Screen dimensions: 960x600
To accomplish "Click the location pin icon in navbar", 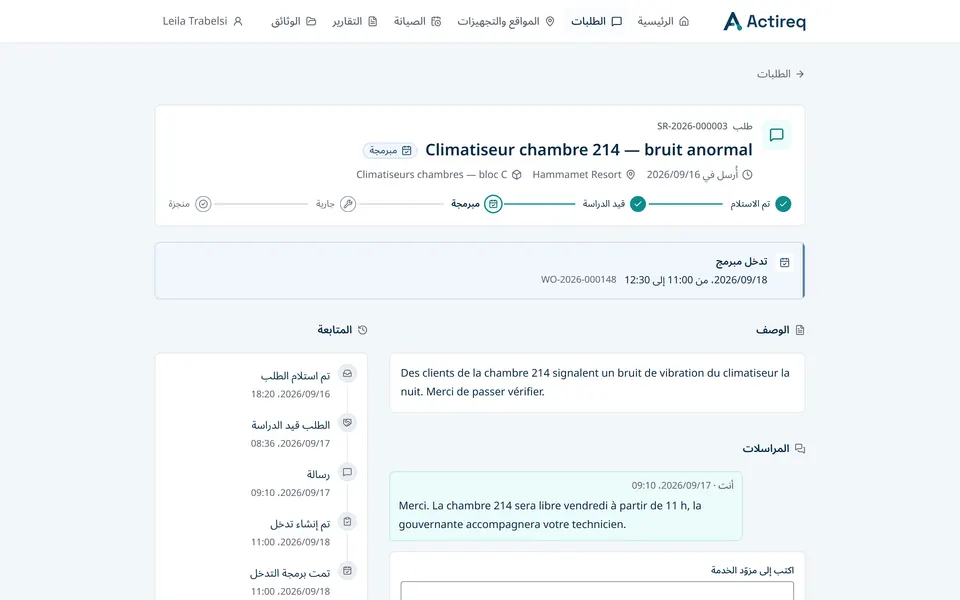I will [550, 21].
